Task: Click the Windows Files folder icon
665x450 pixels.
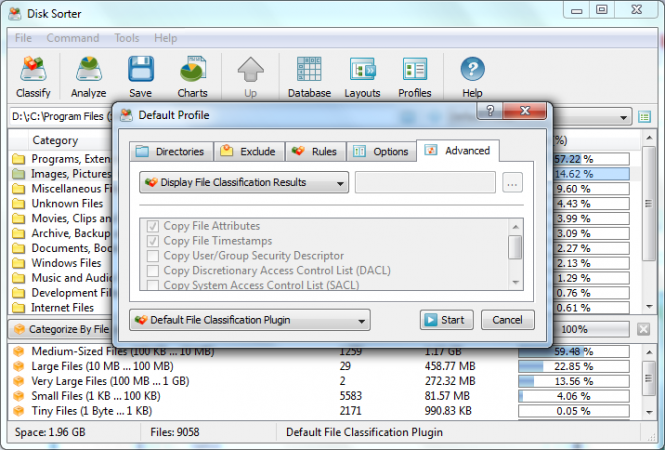Action: tap(18, 263)
